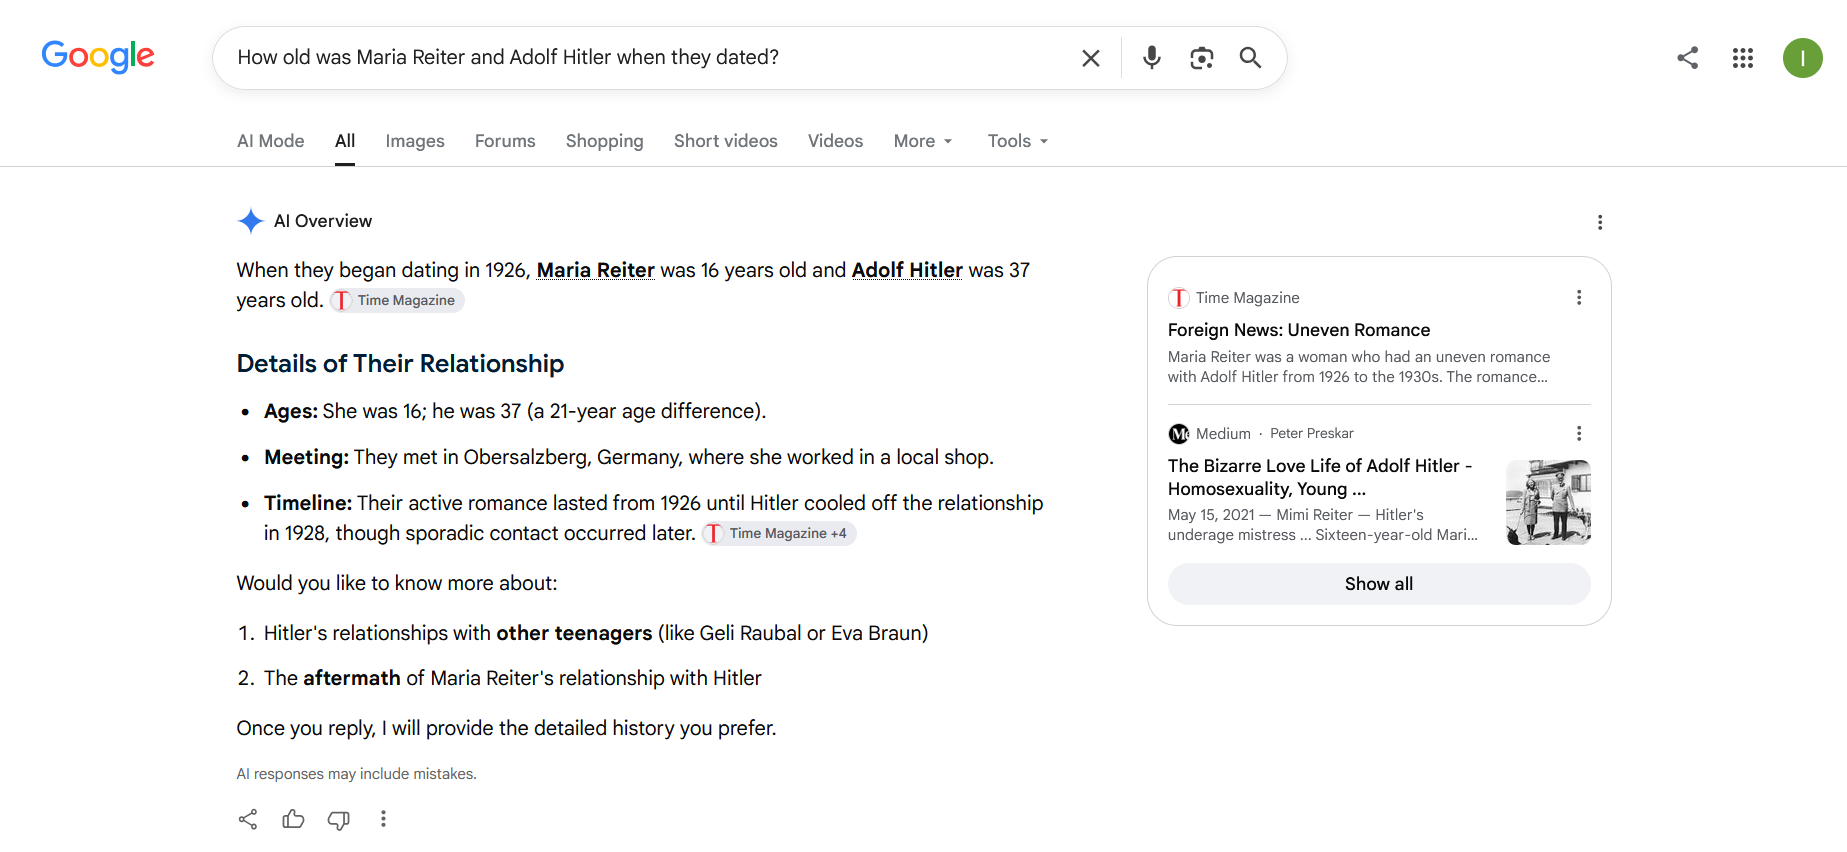Expand the Tools dropdown
The image size is (1847, 852).
[x=1018, y=141]
